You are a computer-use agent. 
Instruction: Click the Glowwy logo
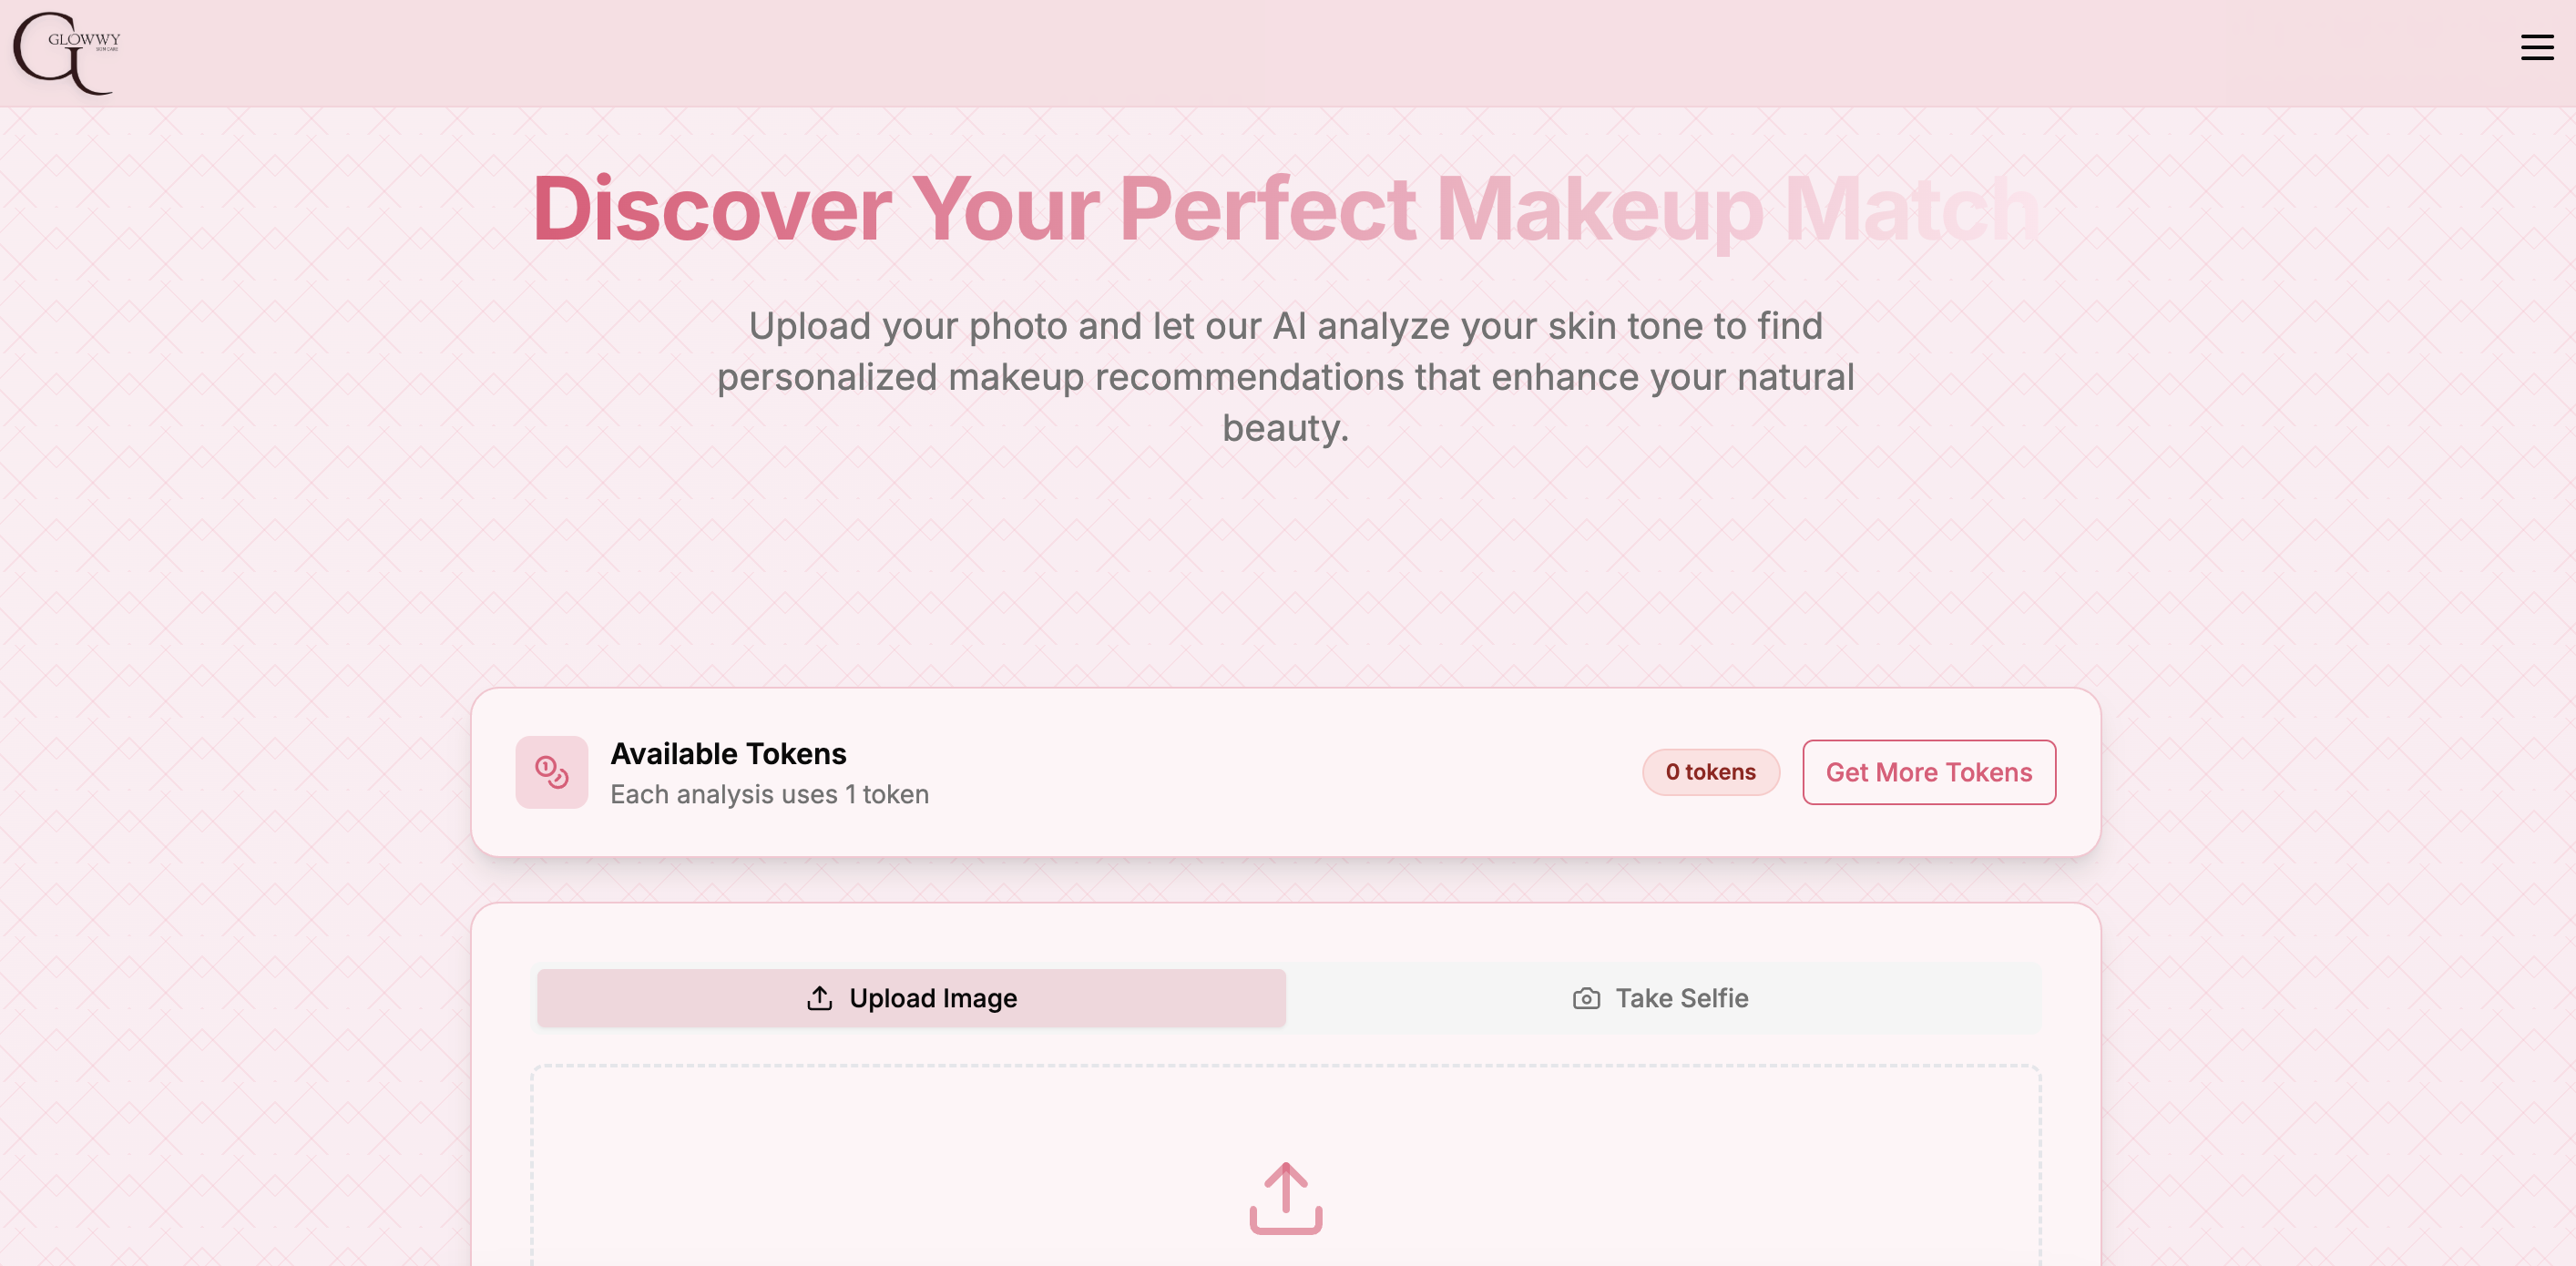coord(64,52)
